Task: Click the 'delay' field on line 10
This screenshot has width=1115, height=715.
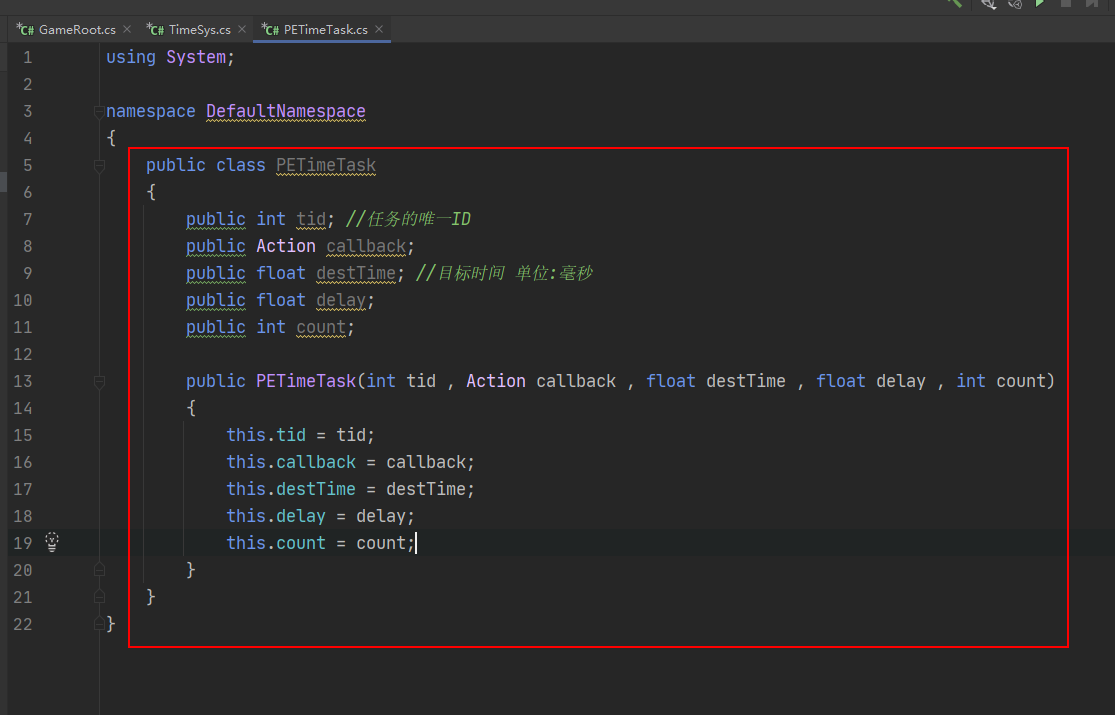Action: pyautogui.click(x=341, y=300)
